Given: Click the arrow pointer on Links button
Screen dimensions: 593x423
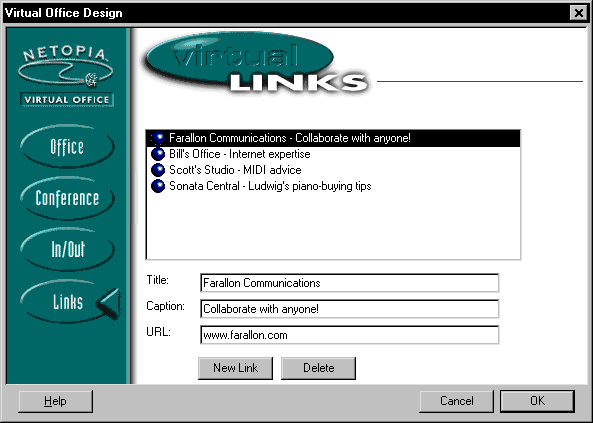Looking at the screenshot, I should [x=109, y=303].
